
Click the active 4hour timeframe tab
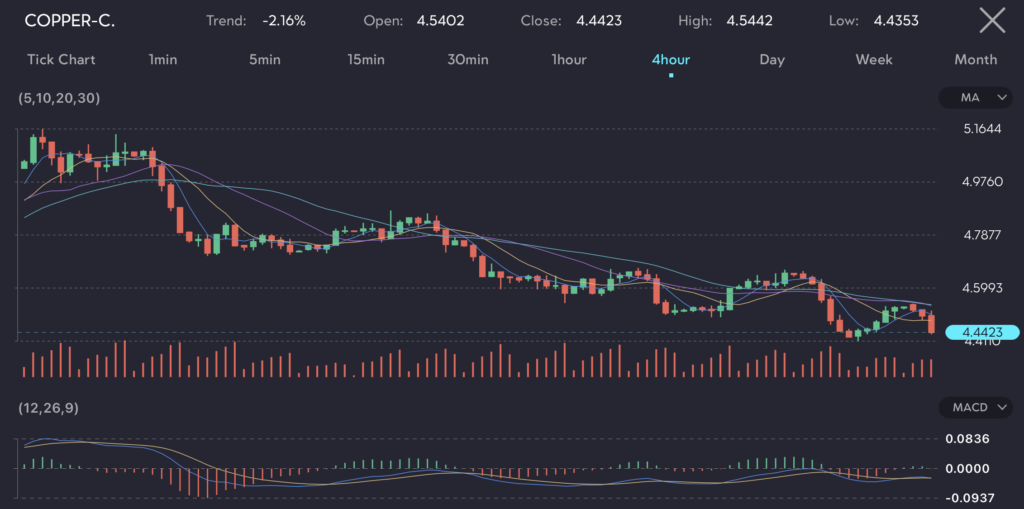coord(670,59)
